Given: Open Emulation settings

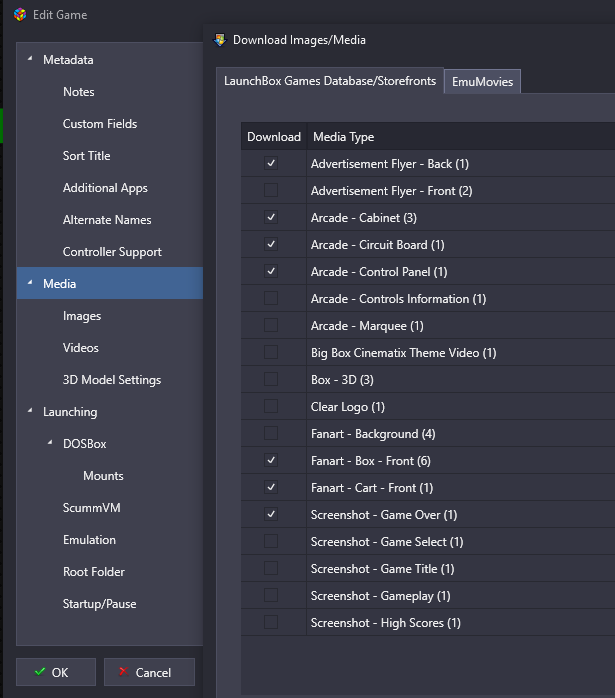Looking at the screenshot, I should pos(89,540).
